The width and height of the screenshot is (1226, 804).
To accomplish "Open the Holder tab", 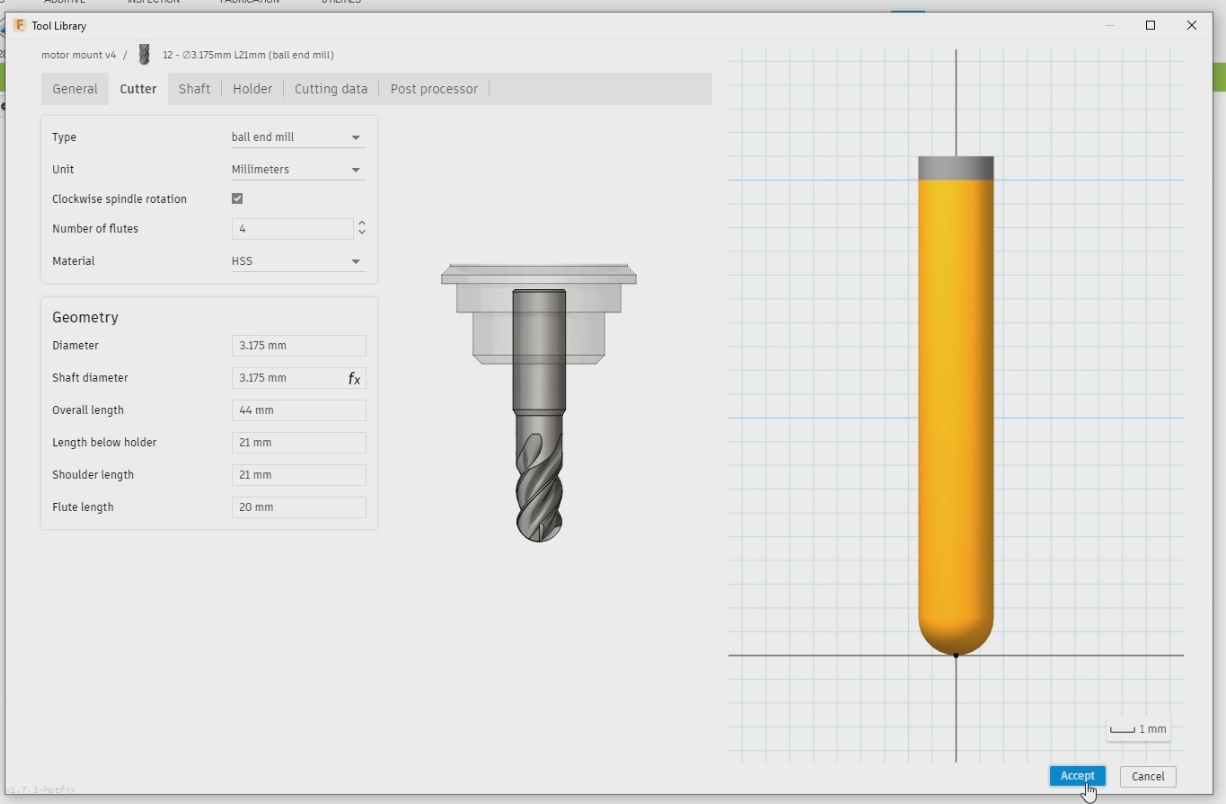I will click(252, 89).
